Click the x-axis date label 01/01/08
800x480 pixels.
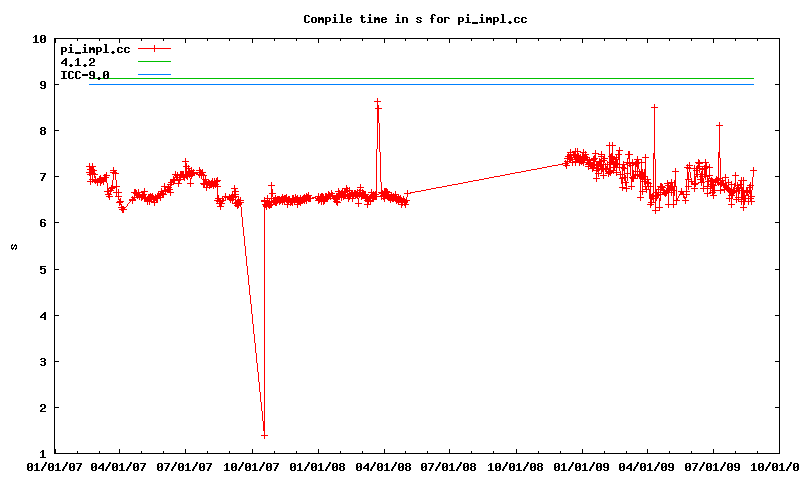click(318, 466)
